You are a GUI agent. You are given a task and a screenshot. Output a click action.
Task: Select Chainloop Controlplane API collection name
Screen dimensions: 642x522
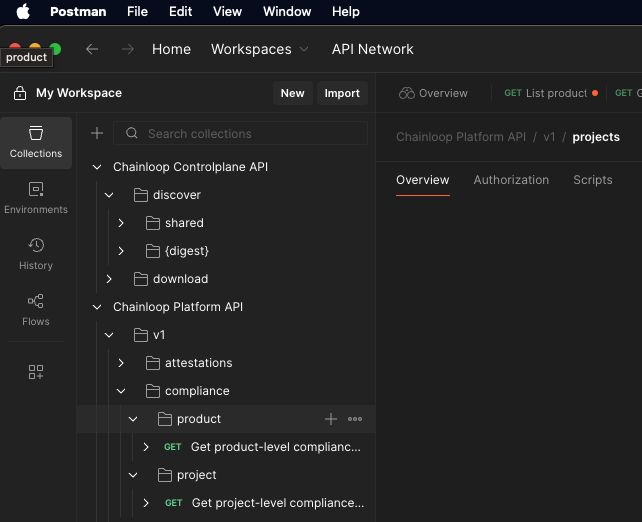pyautogui.click(x=190, y=167)
